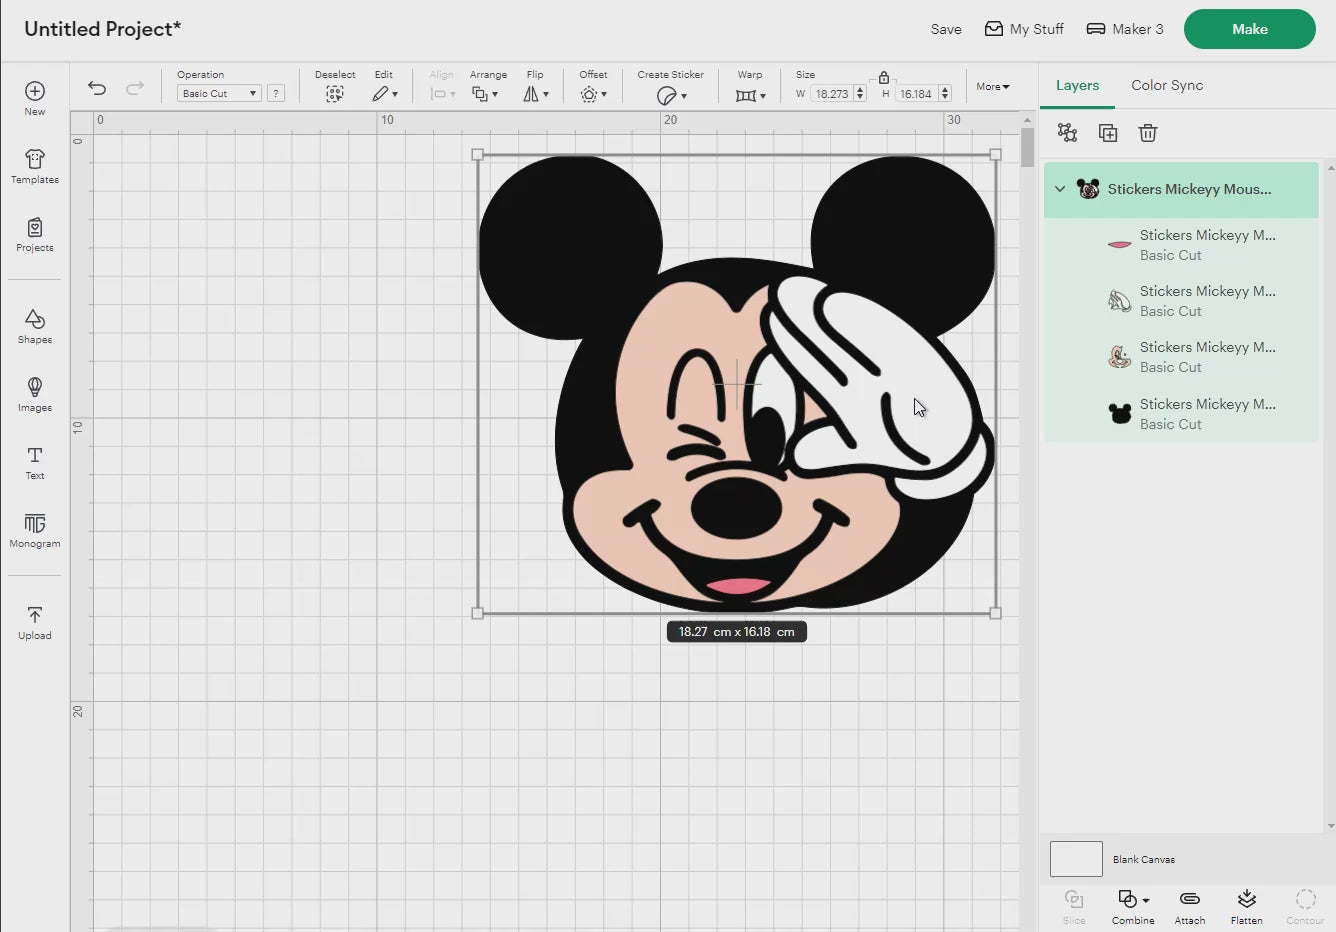Viewport: 1336px width, 932px height.
Task: Click the Attach button
Action: [1190, 906]
